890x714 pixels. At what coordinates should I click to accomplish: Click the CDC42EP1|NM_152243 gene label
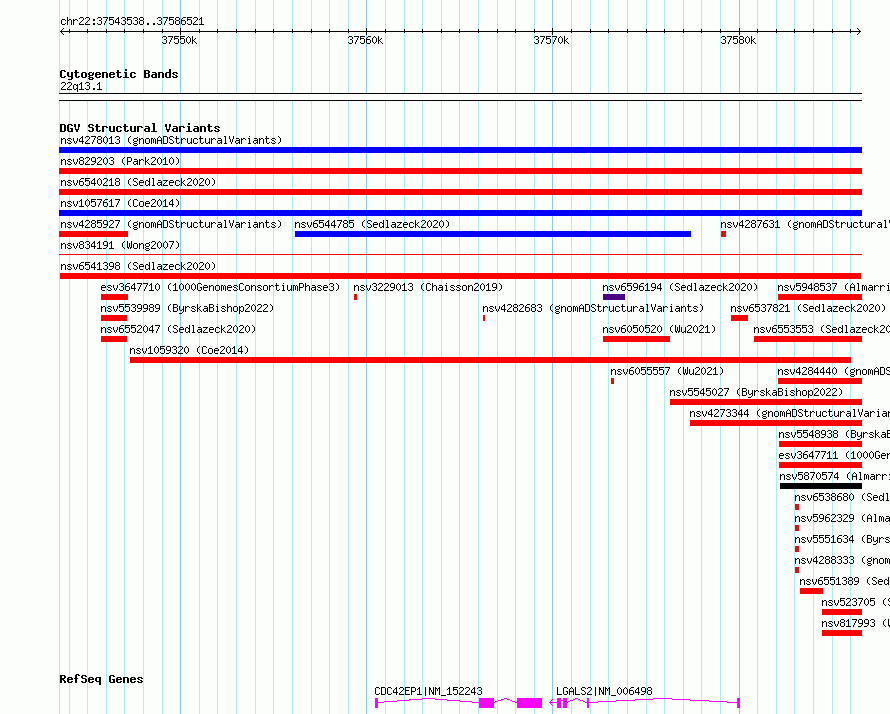click(429, 691)
